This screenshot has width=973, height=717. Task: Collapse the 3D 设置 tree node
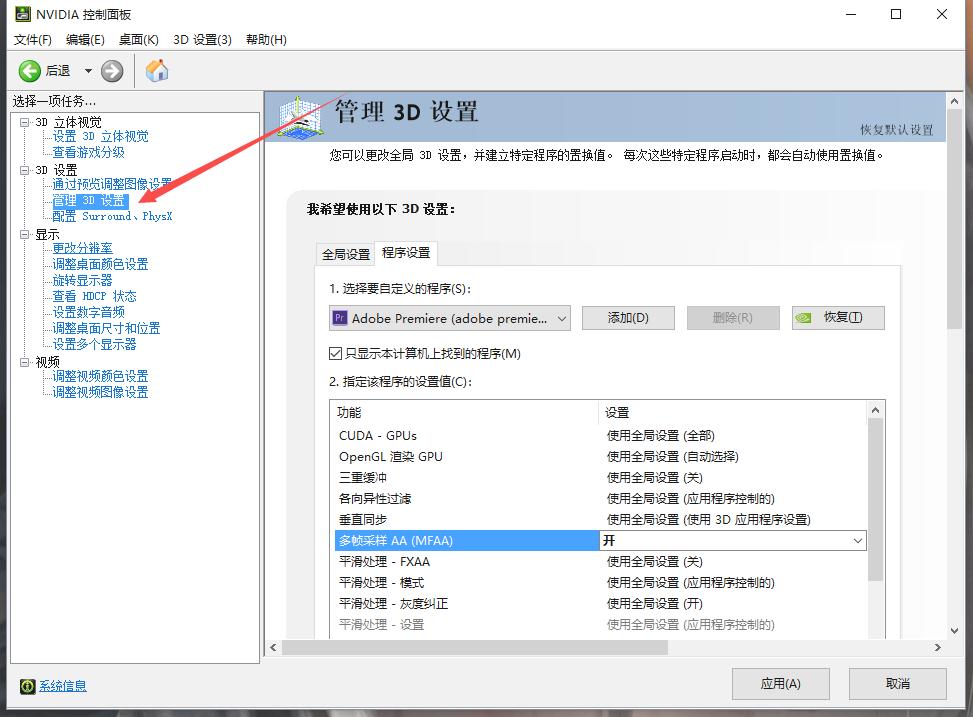[25, 170]
